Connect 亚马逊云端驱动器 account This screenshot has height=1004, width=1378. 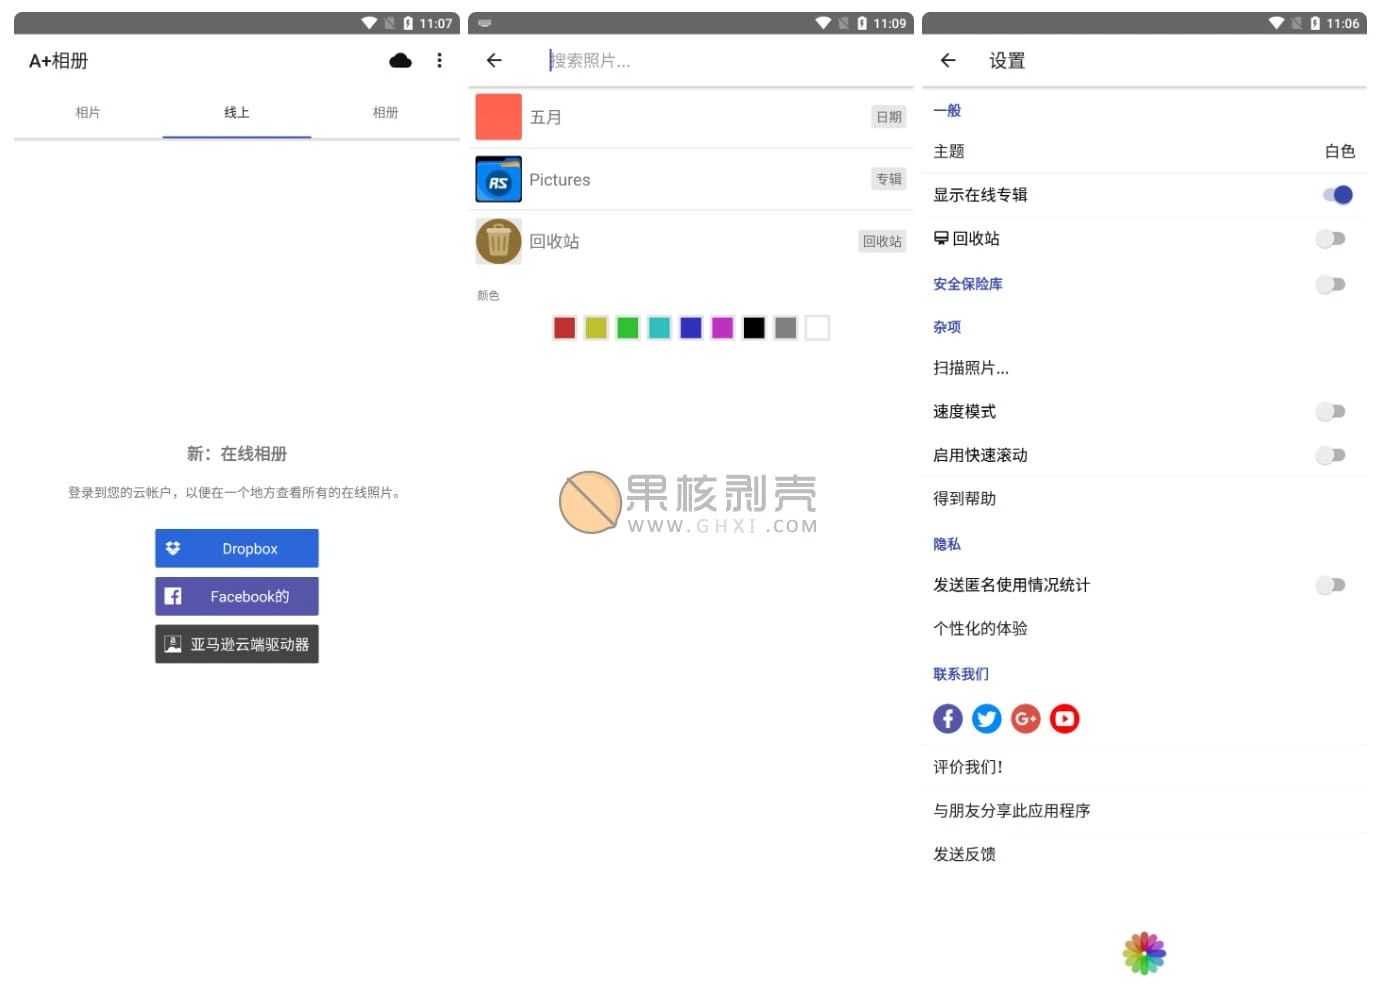[237, 644]
